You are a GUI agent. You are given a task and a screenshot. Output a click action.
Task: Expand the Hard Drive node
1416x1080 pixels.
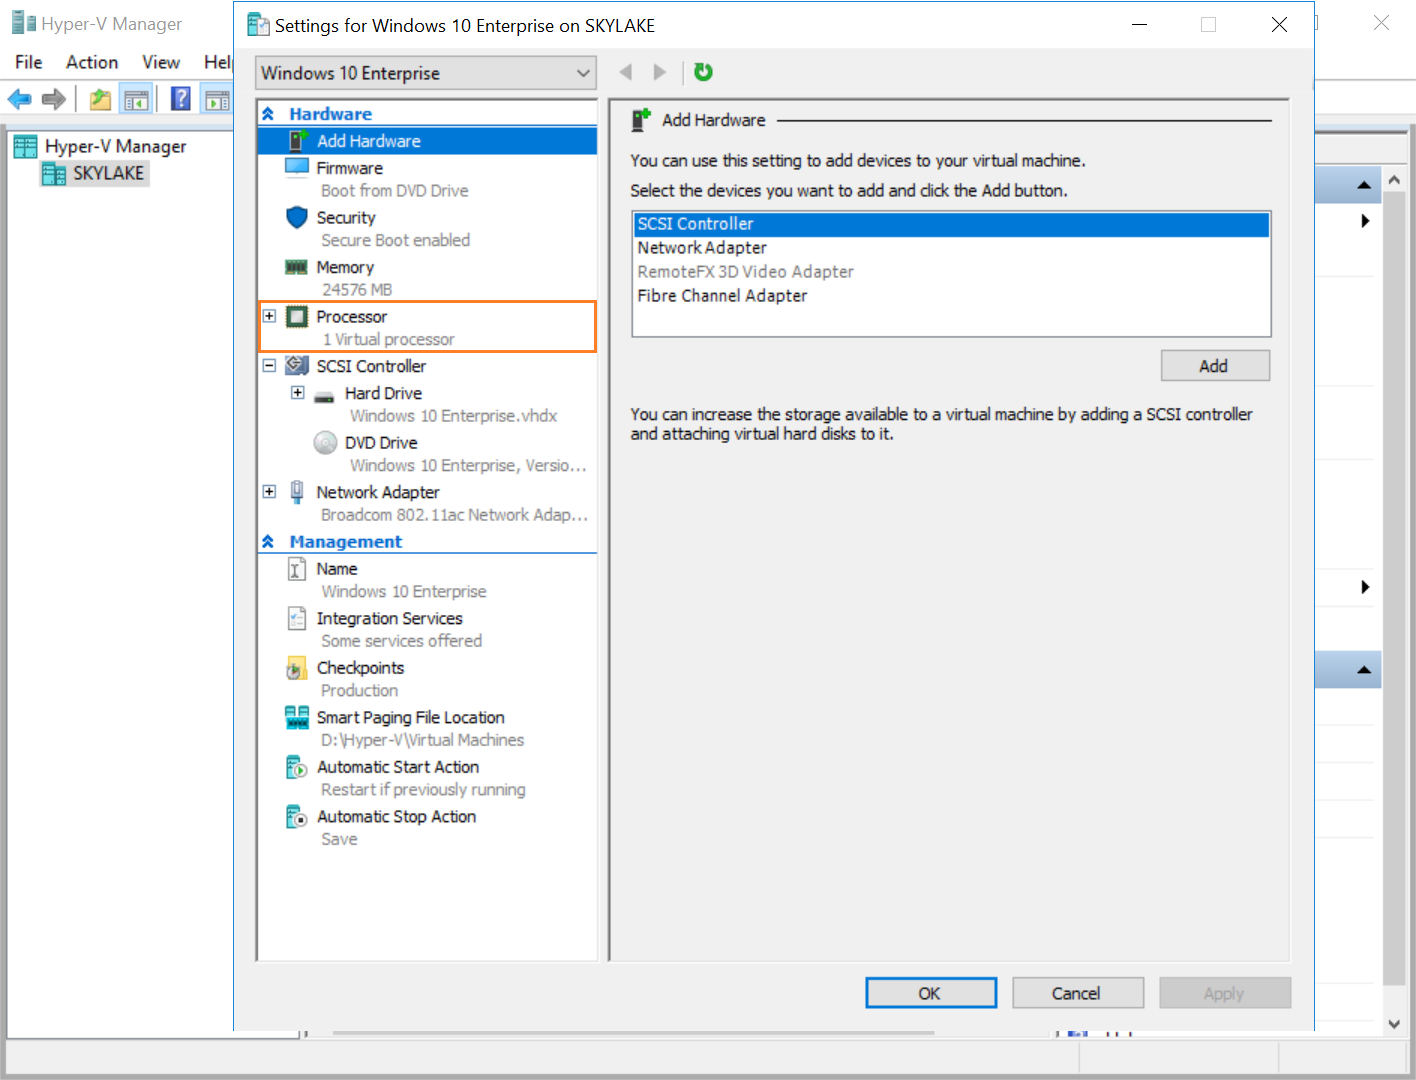[x=298, y=393]
